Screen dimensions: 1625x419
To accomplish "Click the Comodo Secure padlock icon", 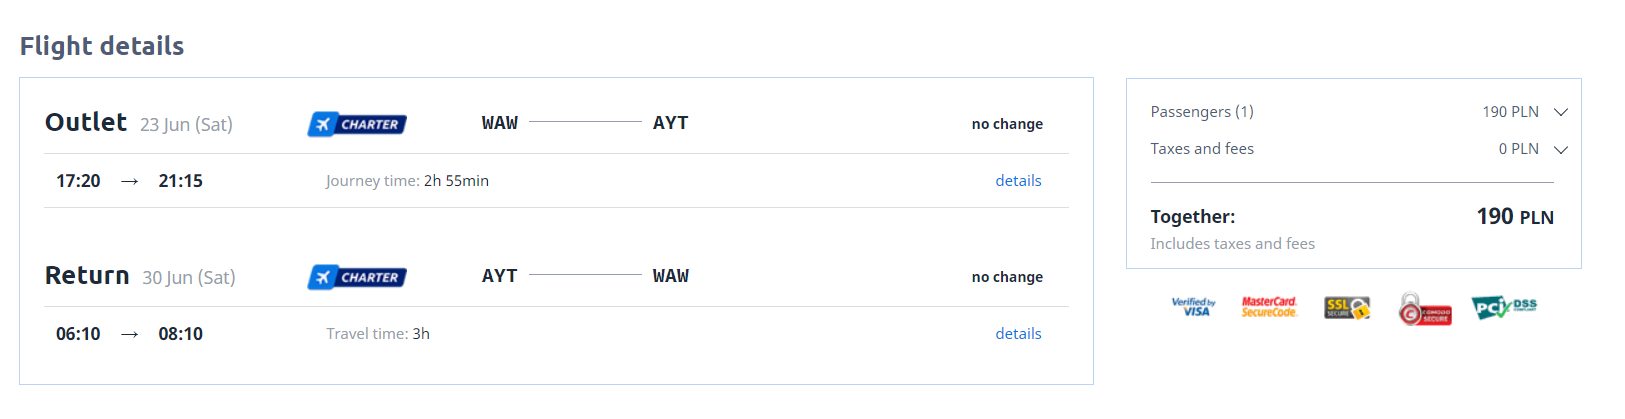I will pos(1425,309).
